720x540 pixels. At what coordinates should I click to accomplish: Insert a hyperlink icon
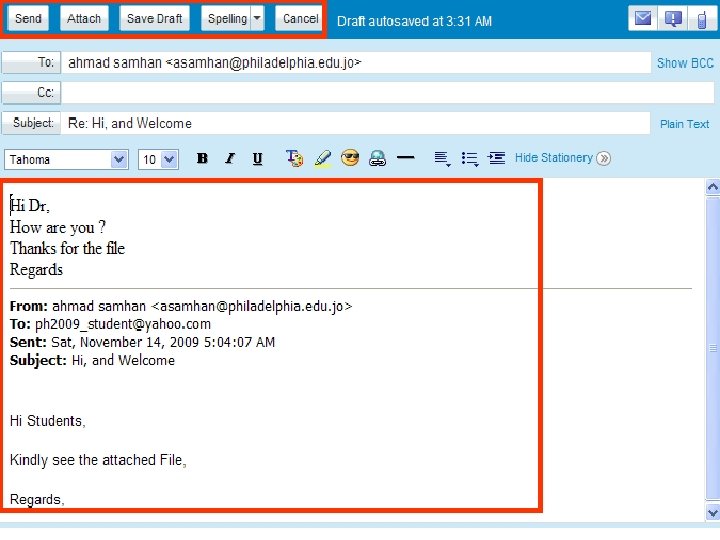(x=377, y=159)
